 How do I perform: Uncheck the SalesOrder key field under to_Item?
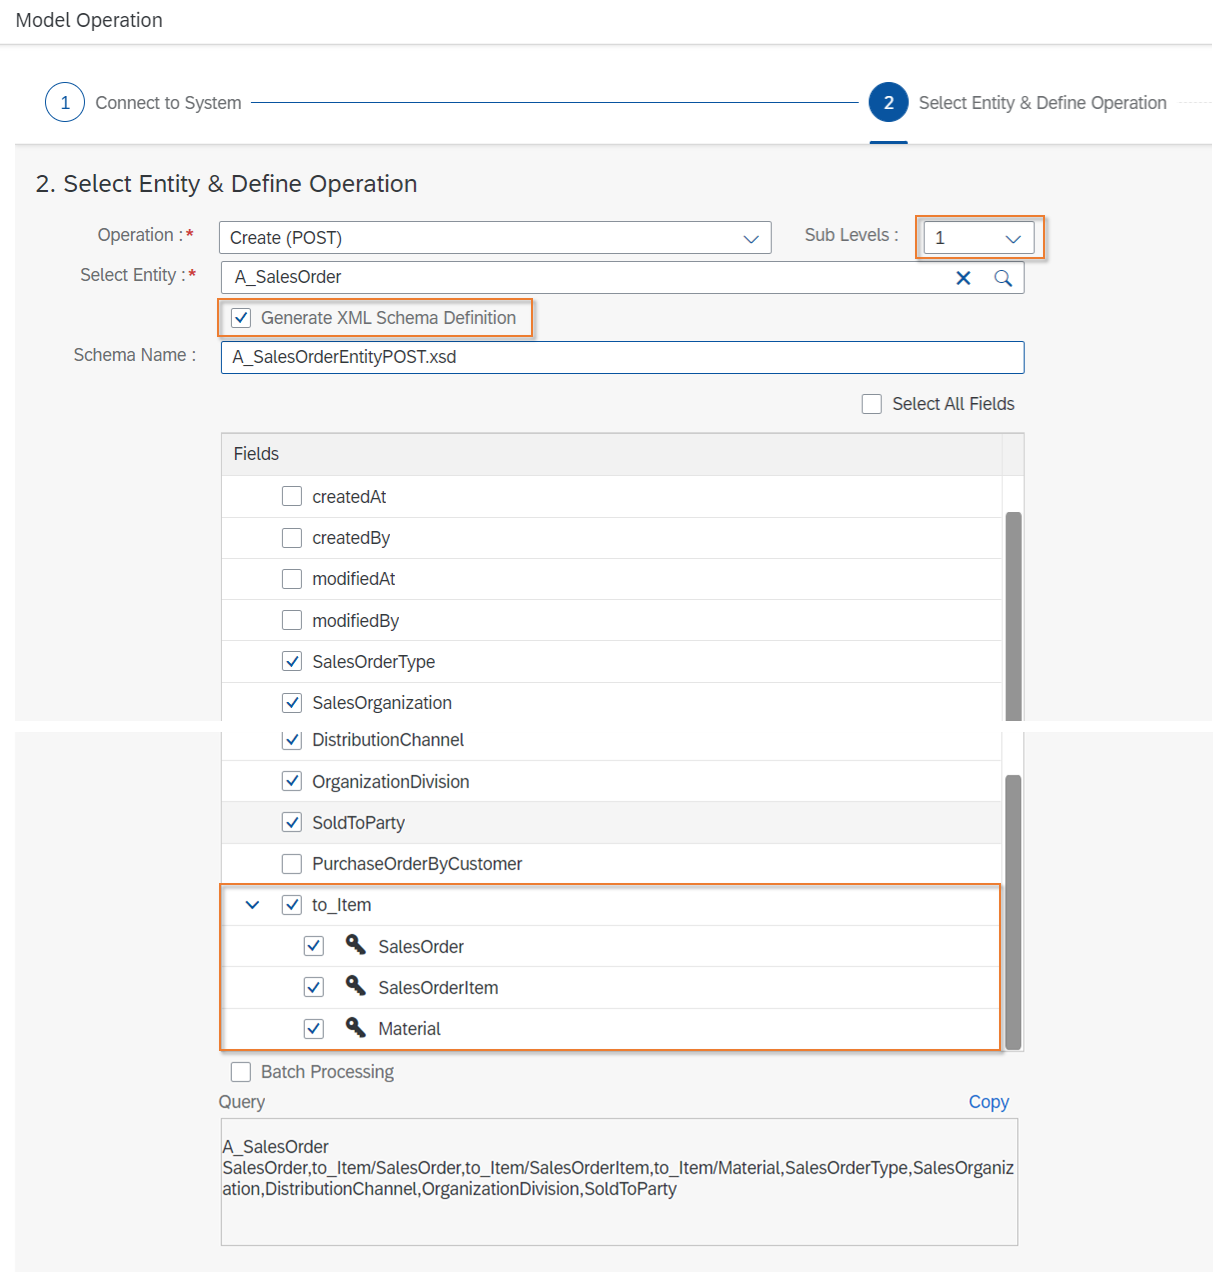coord(314,946)
